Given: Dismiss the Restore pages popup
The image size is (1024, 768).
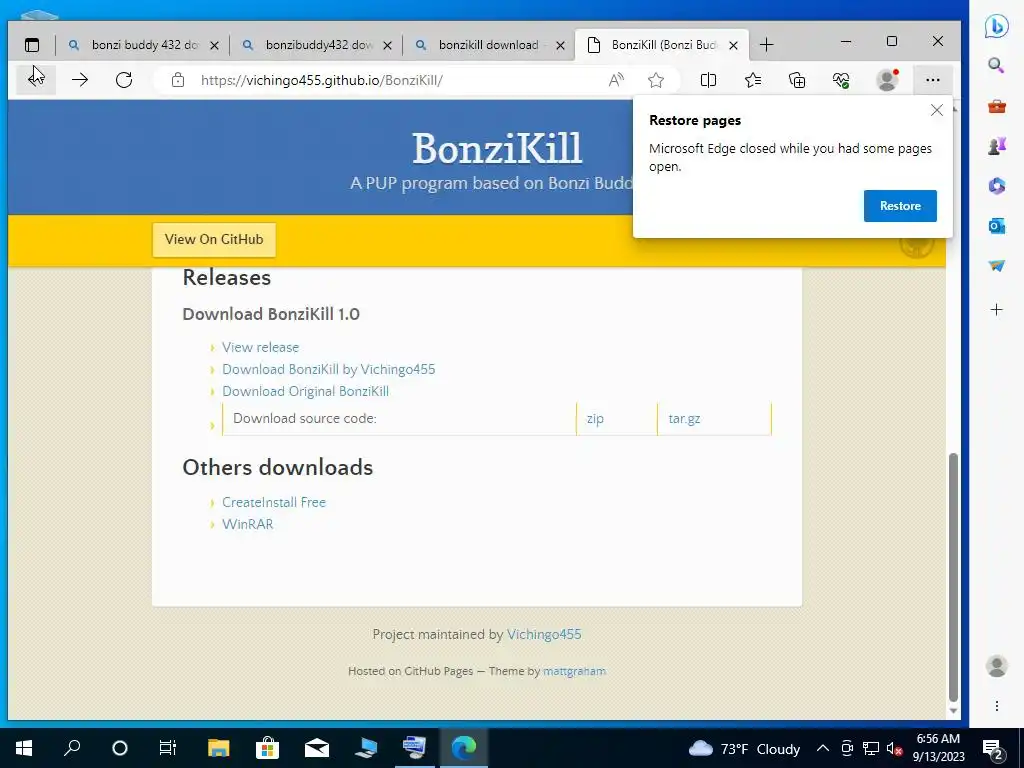Looking at the screenshot, I should point(936,110).
